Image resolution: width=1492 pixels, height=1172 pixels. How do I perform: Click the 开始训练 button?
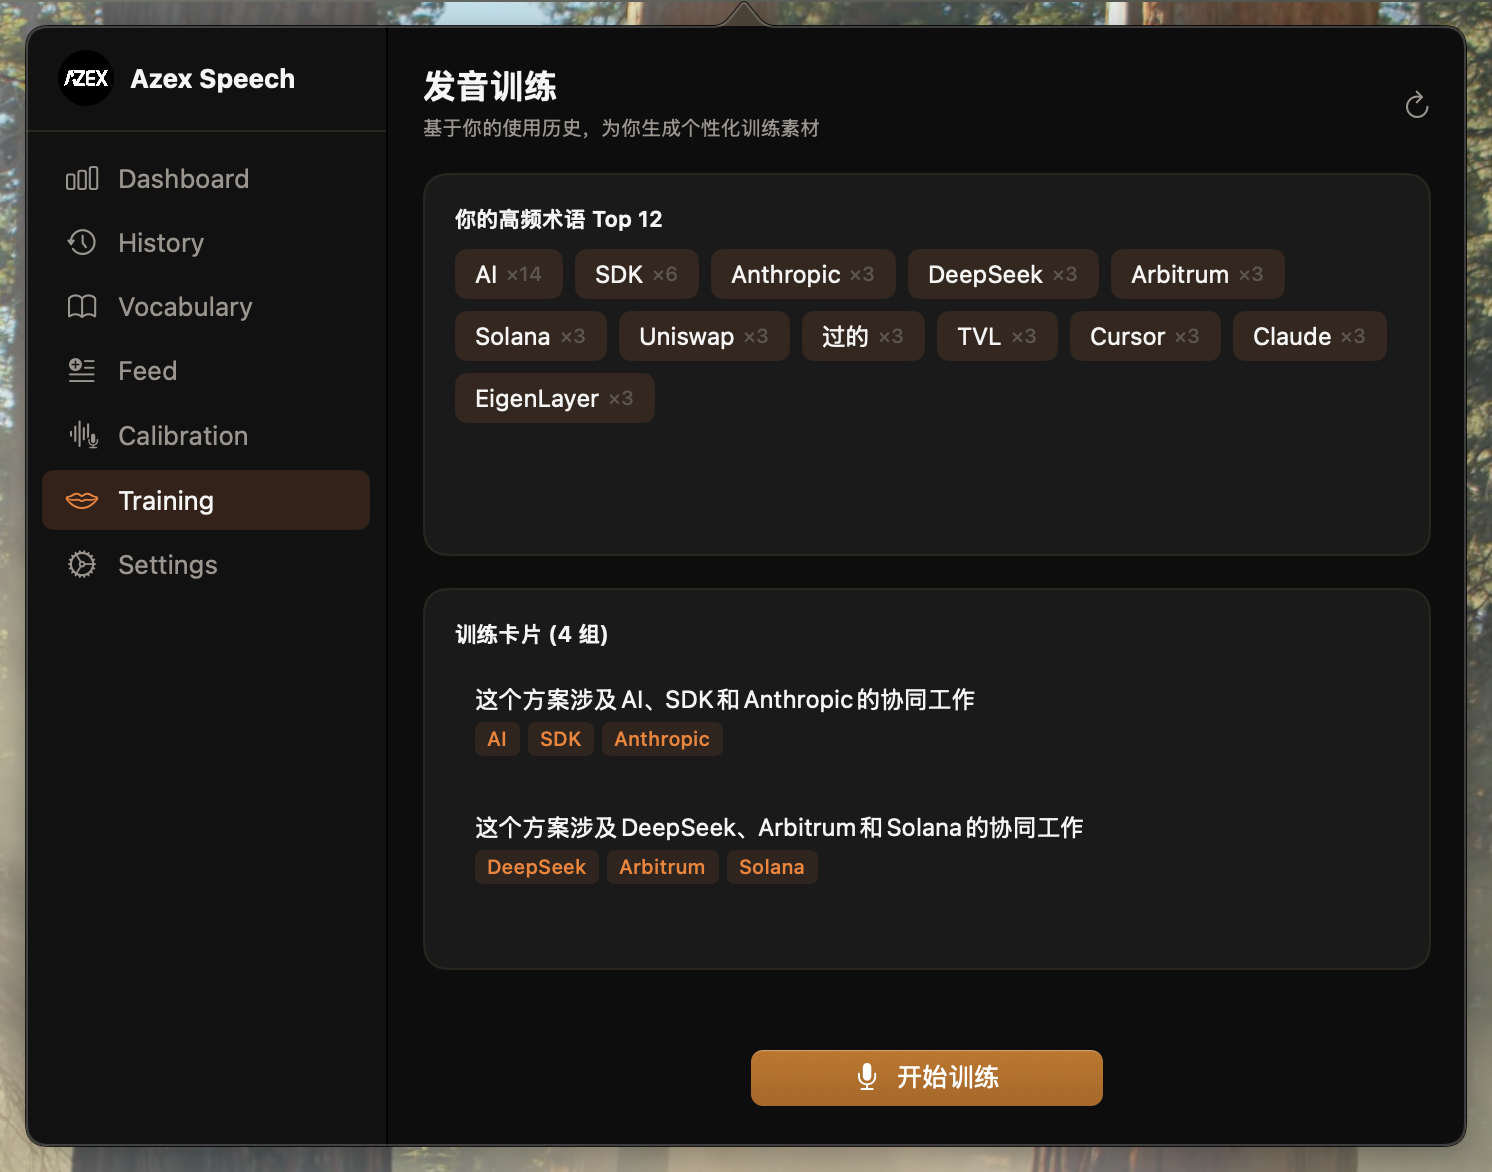point(927,1077)
